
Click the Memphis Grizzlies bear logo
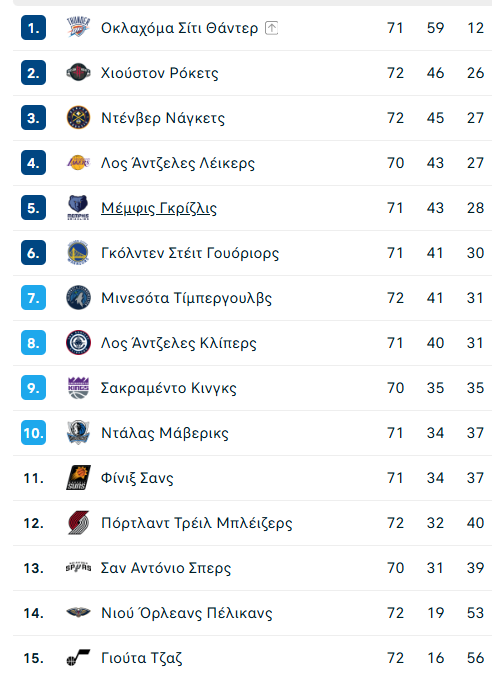tap(78, 208)
